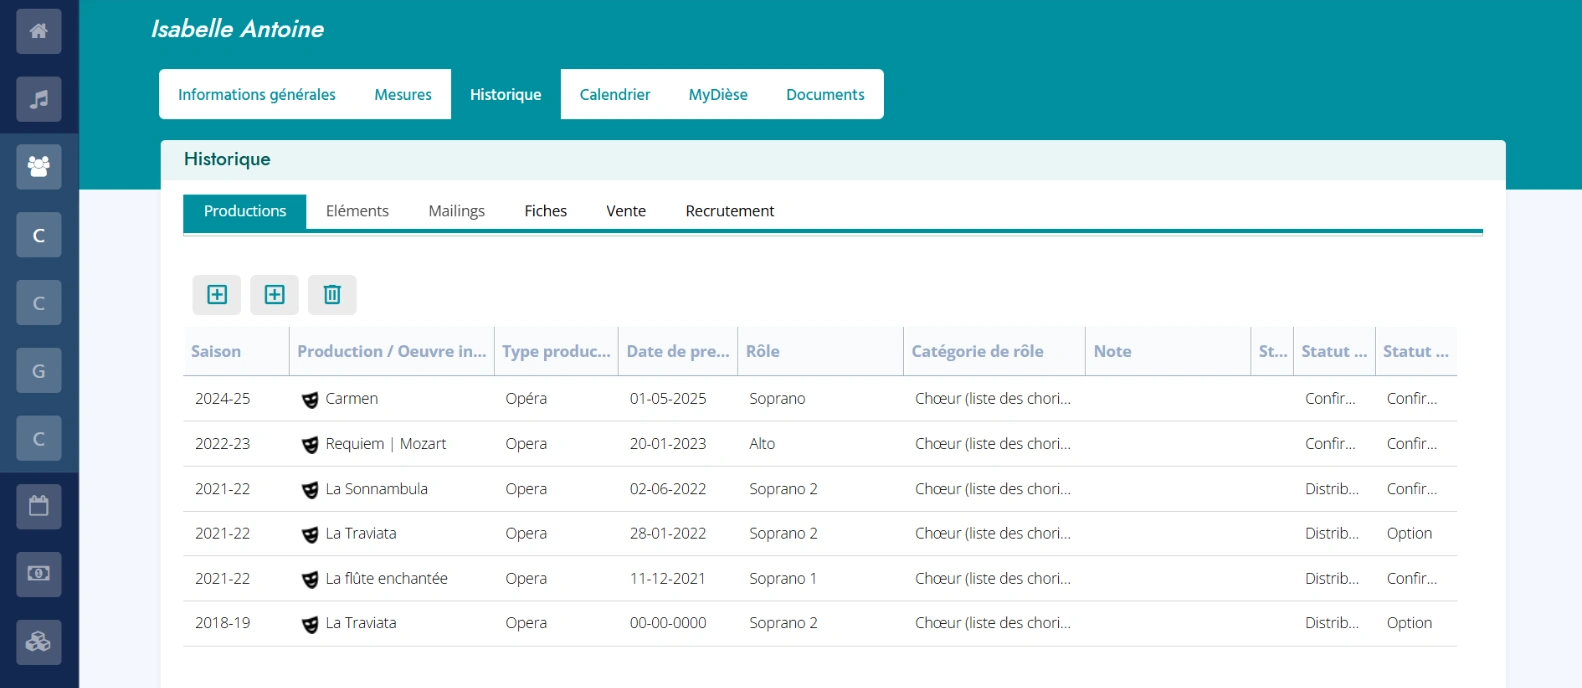The height and width of the screenshot is (688, 1582).
Task: Click the first add plus icon button
Action: 217,295
